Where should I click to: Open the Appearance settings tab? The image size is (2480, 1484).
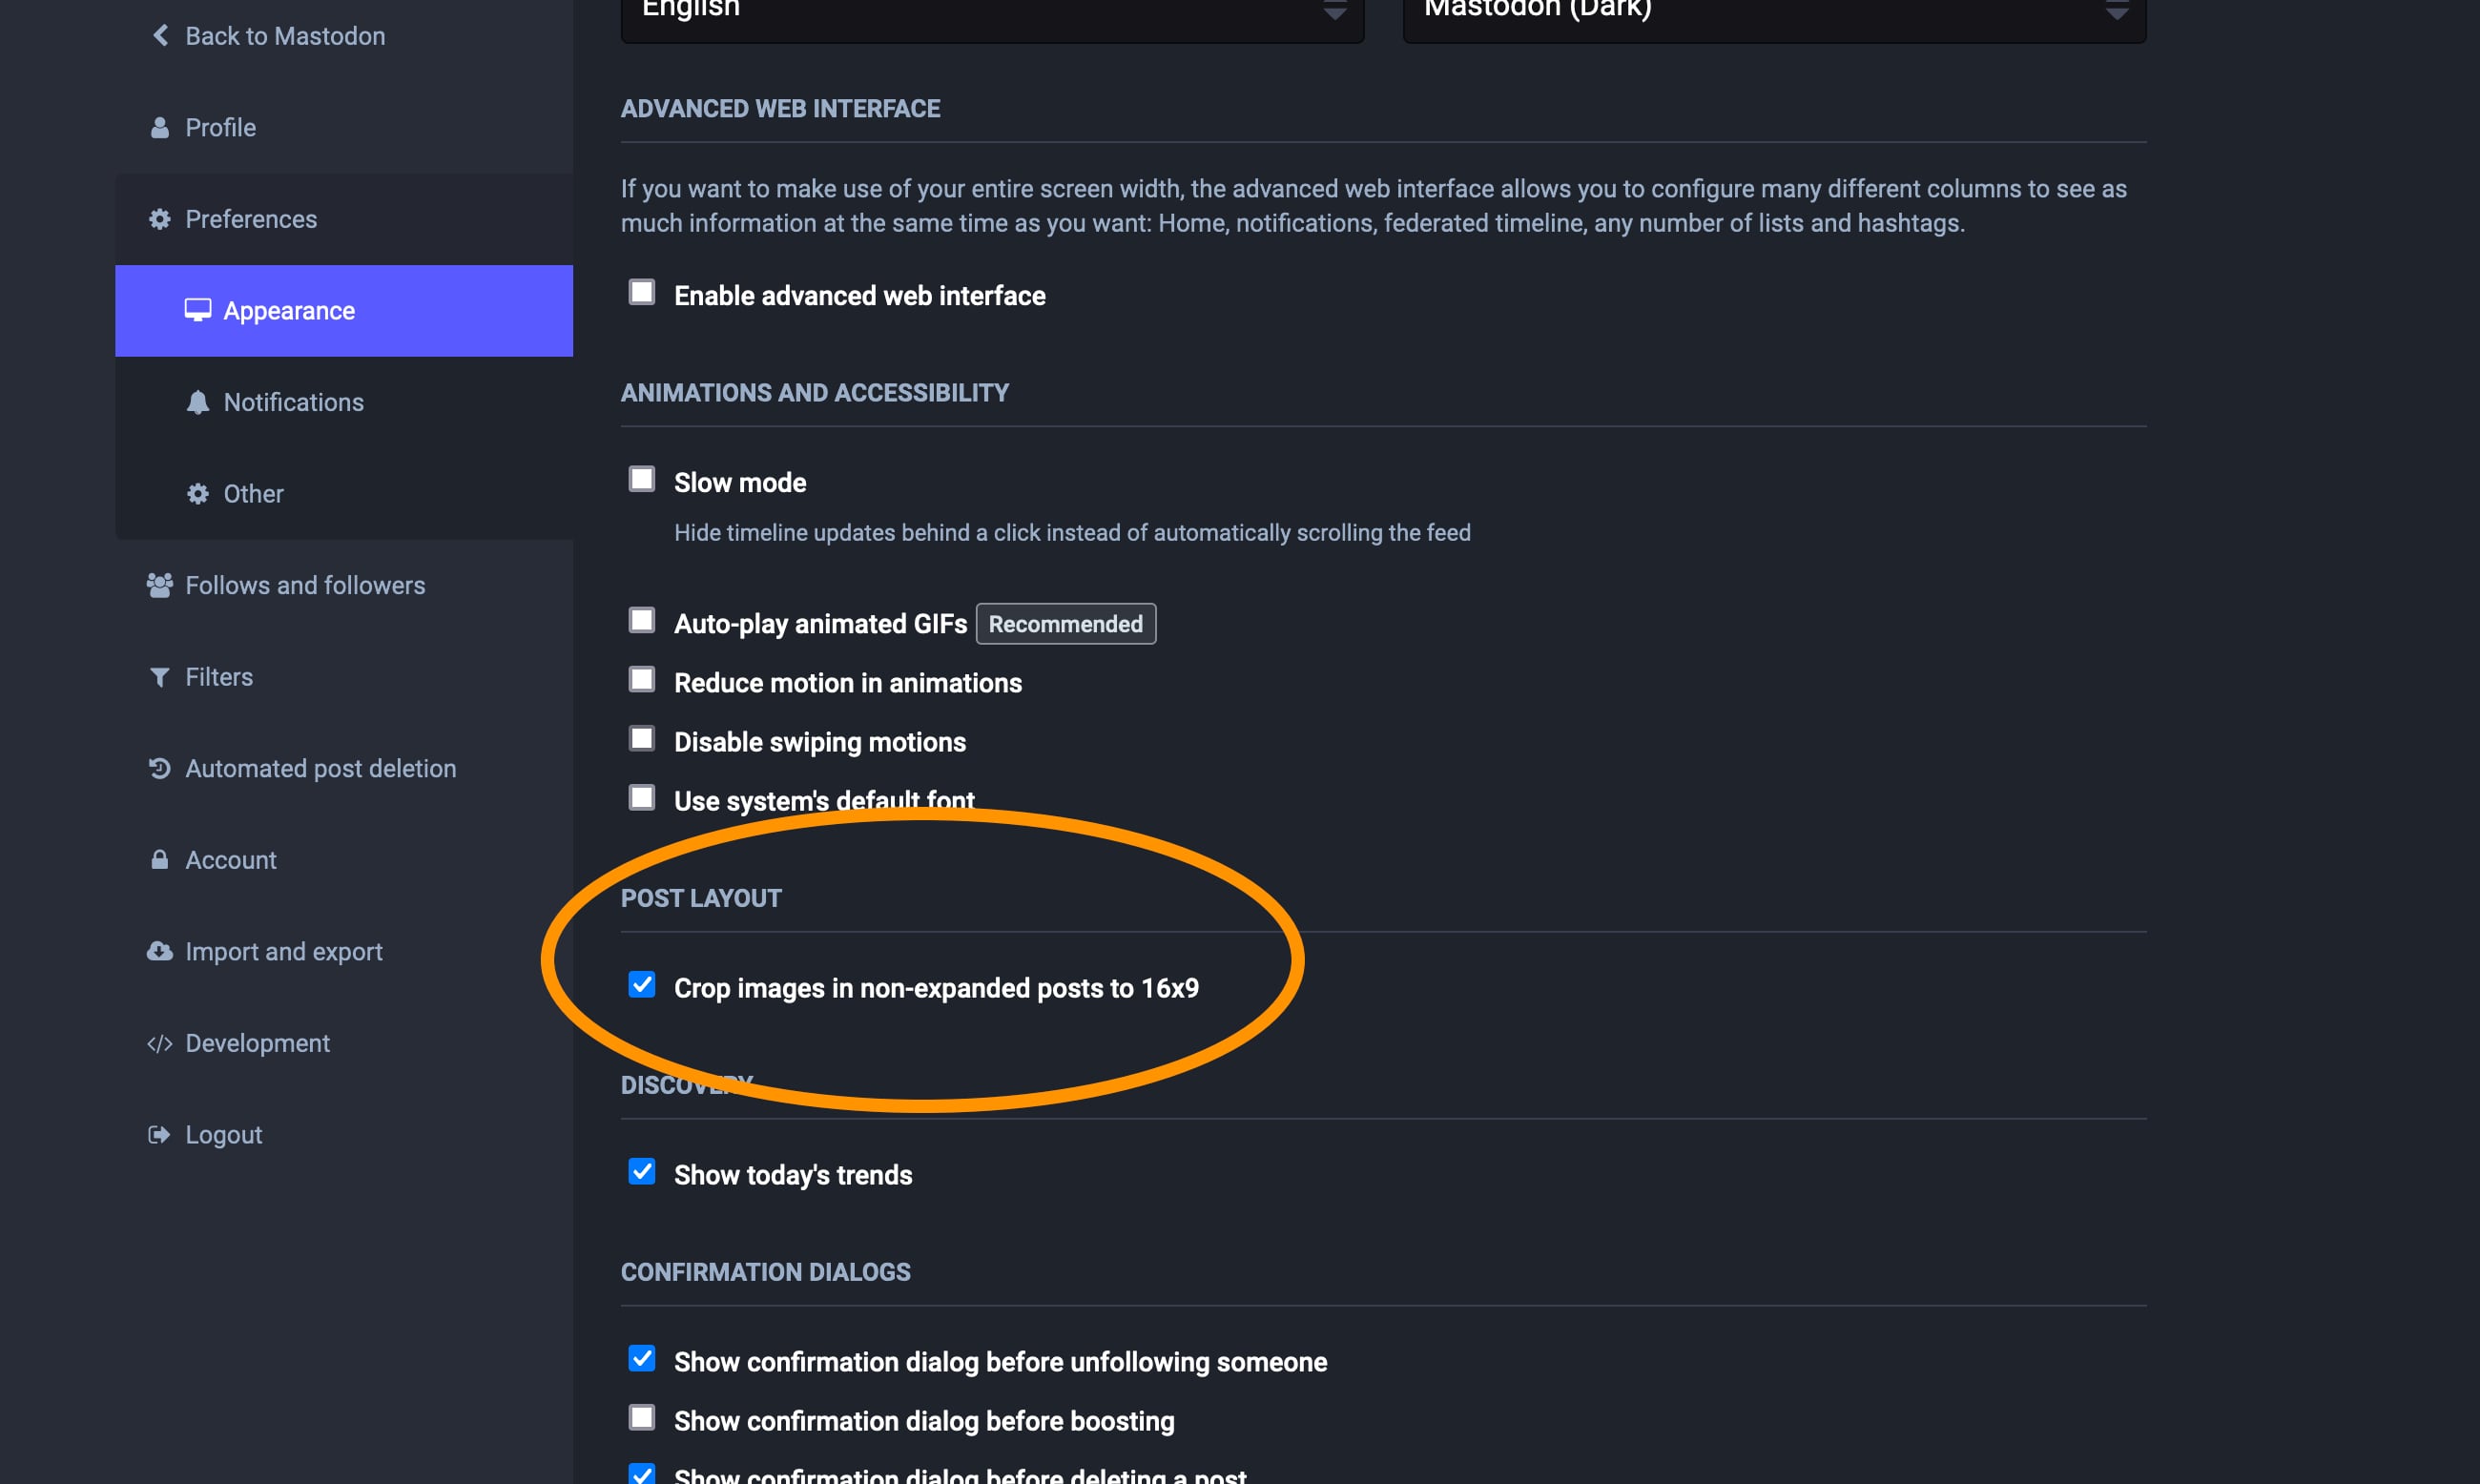[x=289, y=311]
